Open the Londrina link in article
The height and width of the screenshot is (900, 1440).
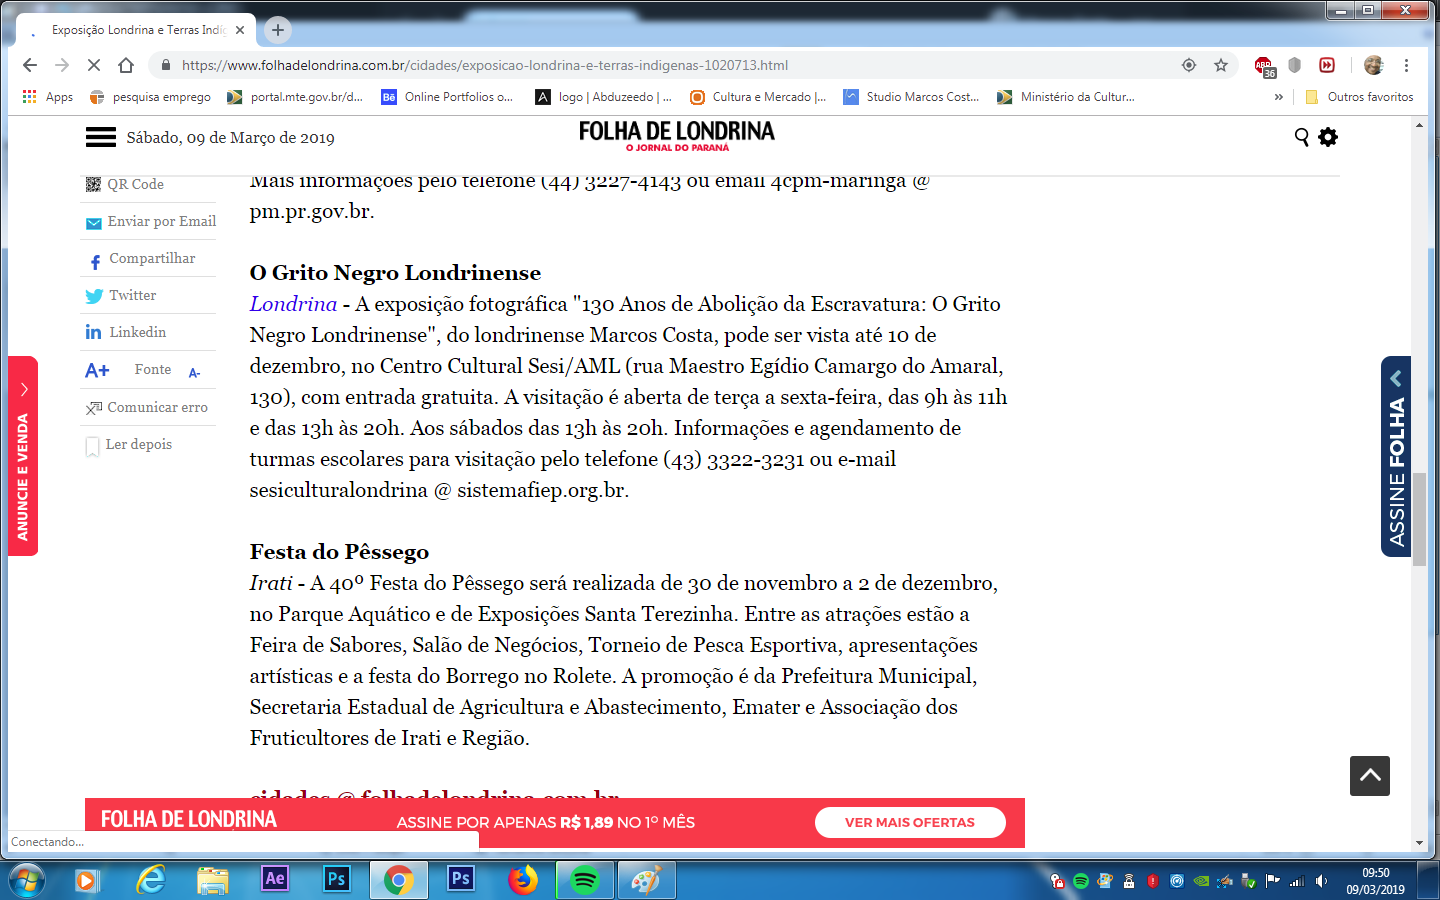[293, 304]
